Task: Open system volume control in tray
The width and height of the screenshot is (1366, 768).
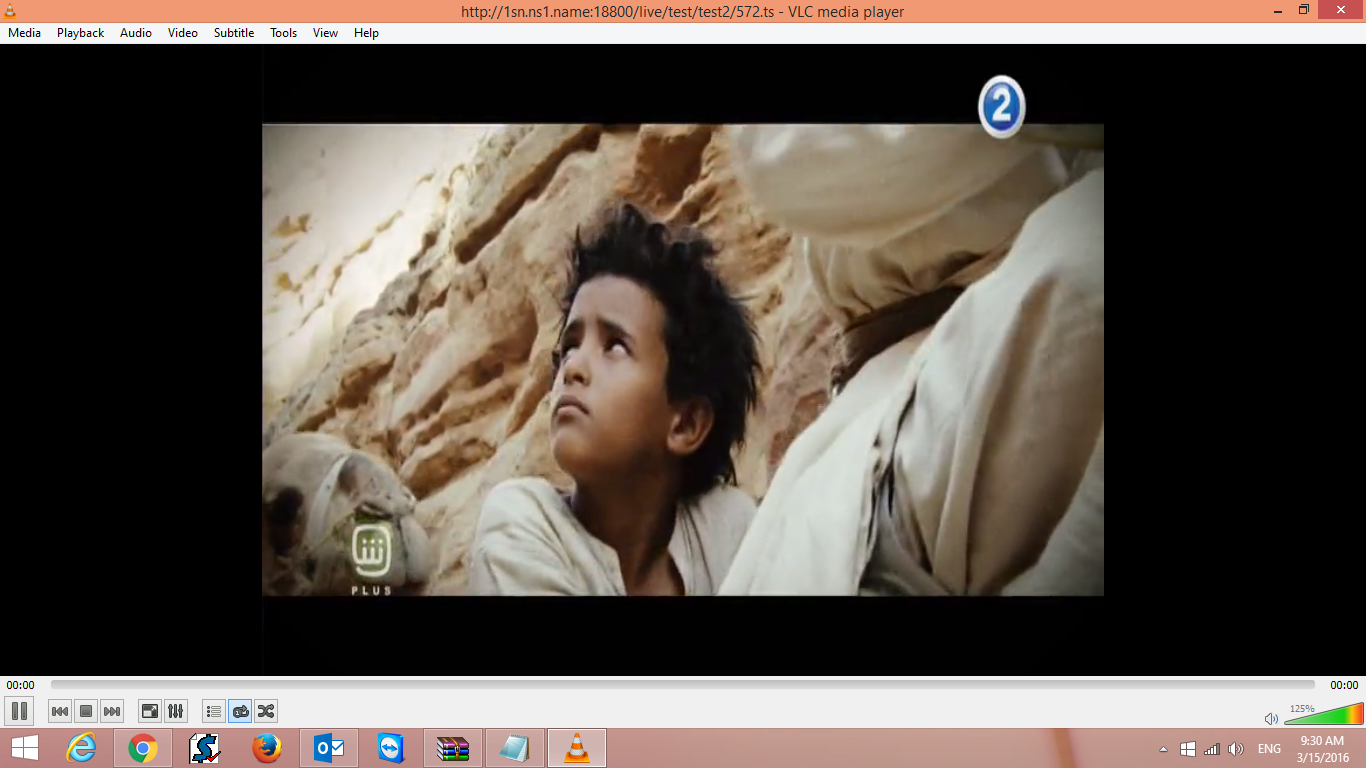Action: click(1236, 749)
